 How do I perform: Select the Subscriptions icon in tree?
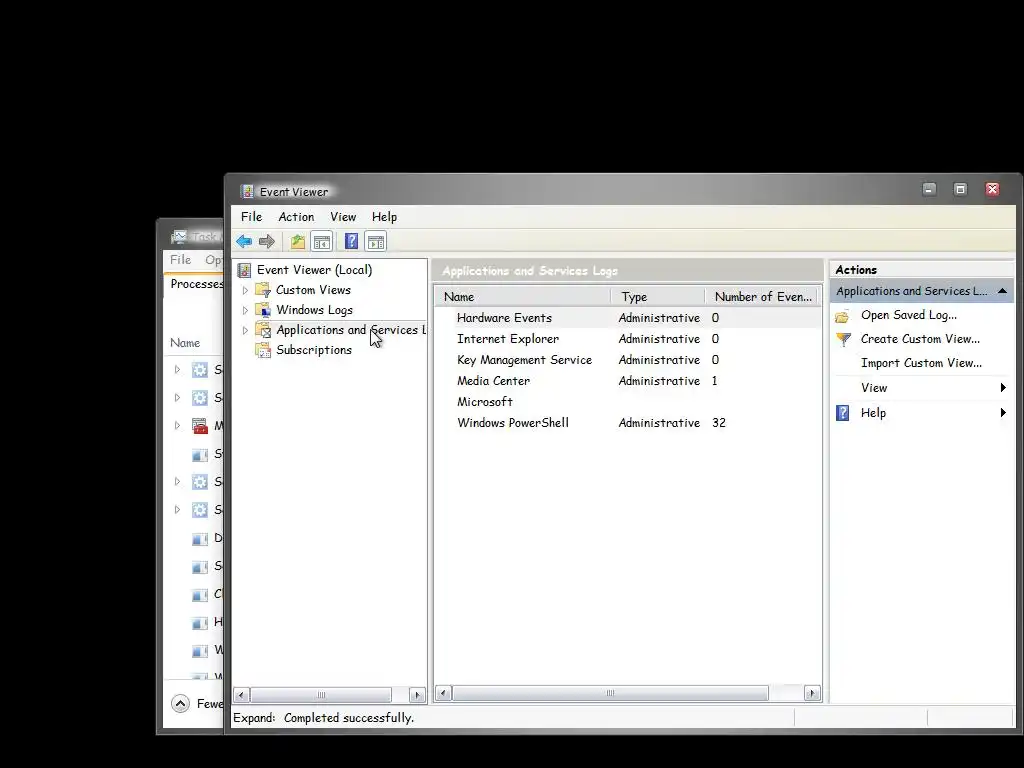[263, 350]
